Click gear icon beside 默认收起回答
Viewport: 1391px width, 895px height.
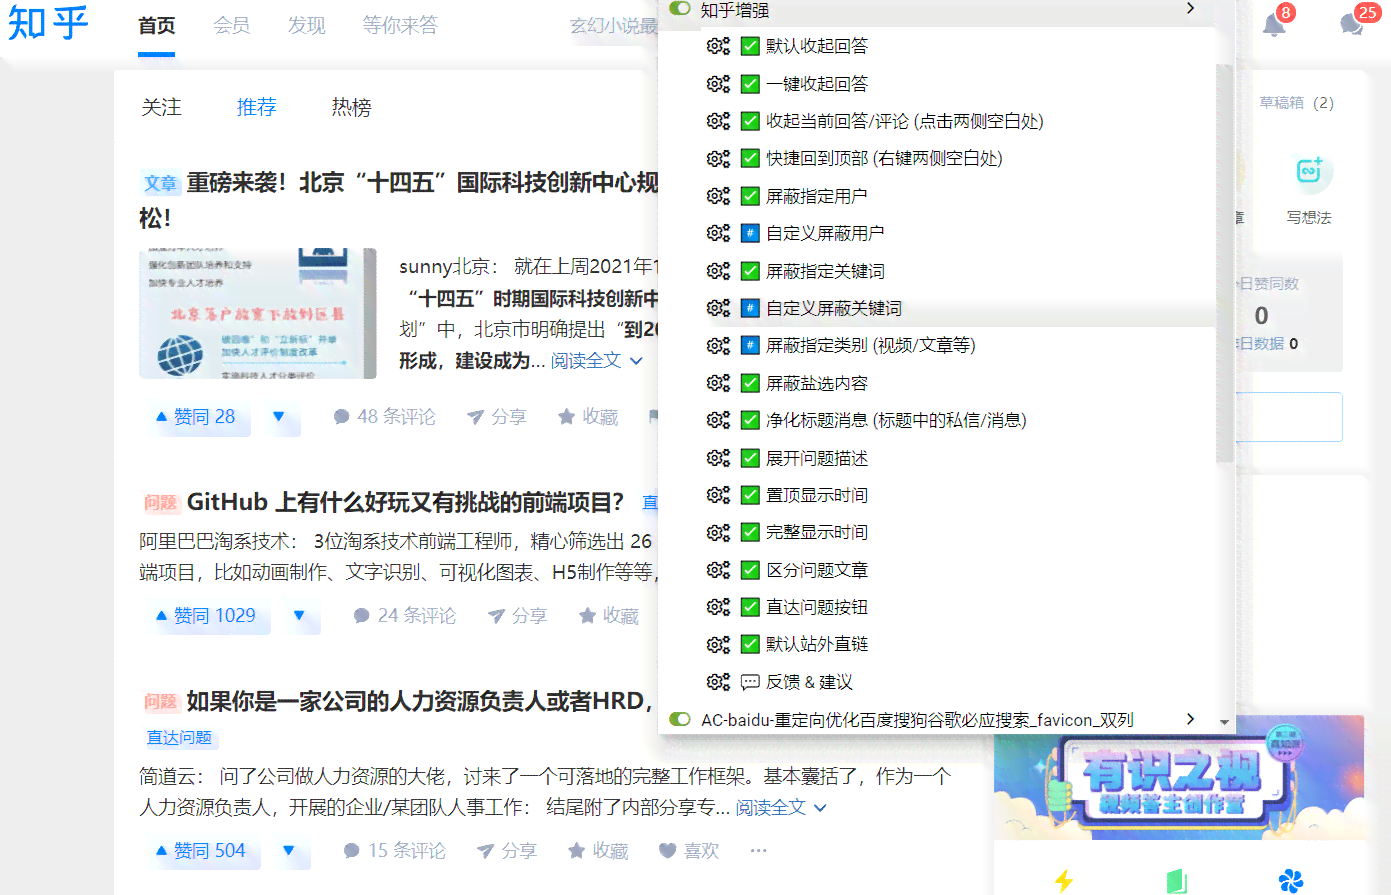(x=718, y=46)
